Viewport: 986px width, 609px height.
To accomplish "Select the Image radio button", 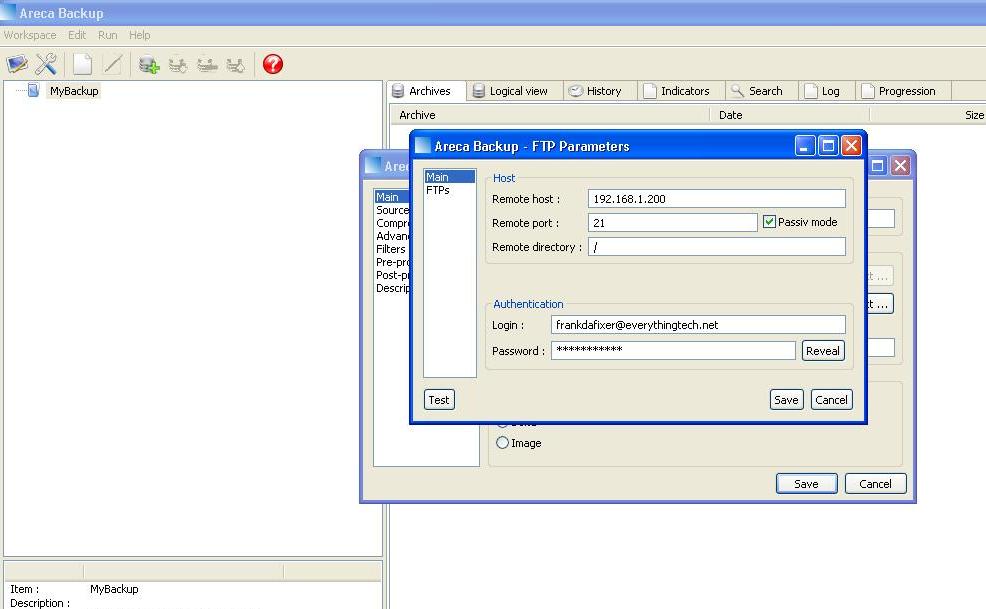I will 503,443.
